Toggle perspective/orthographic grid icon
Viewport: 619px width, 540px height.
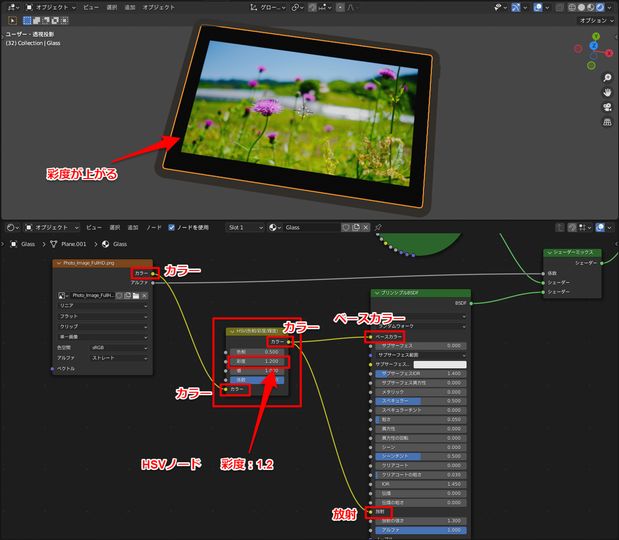(x=607, y=122)
